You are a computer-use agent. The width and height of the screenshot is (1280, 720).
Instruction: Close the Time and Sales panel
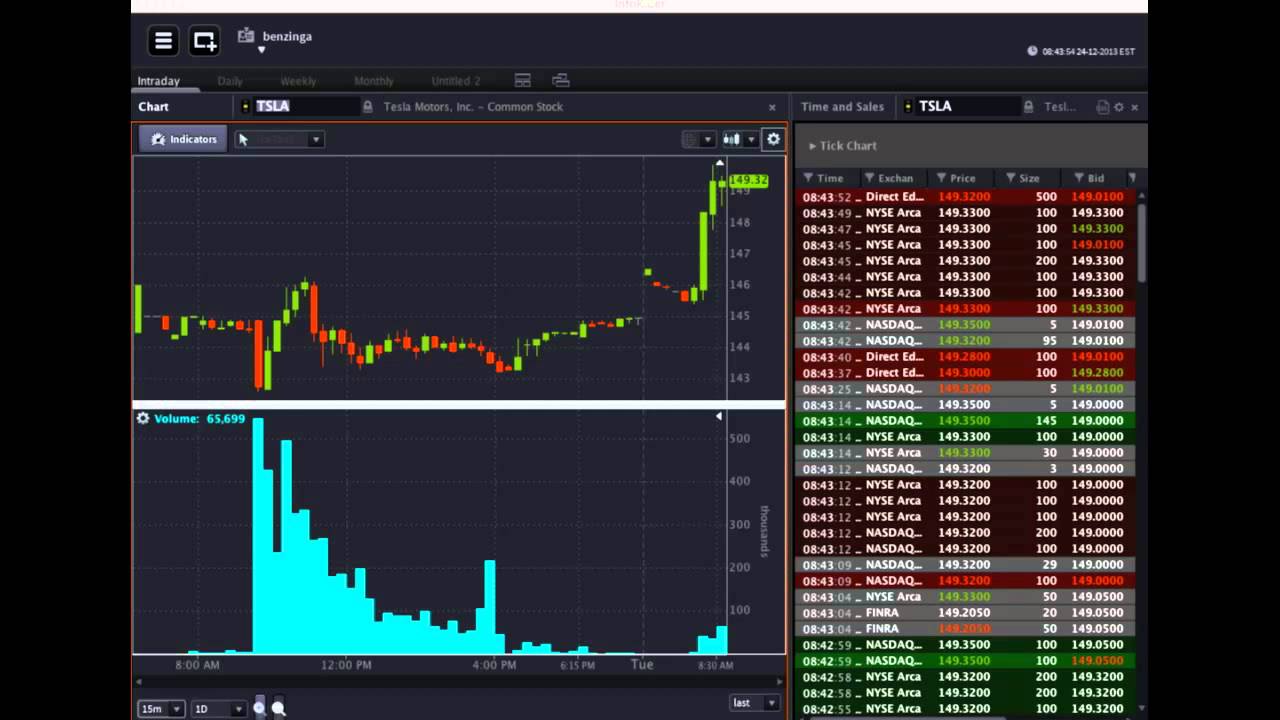[x=1134, y=107]
